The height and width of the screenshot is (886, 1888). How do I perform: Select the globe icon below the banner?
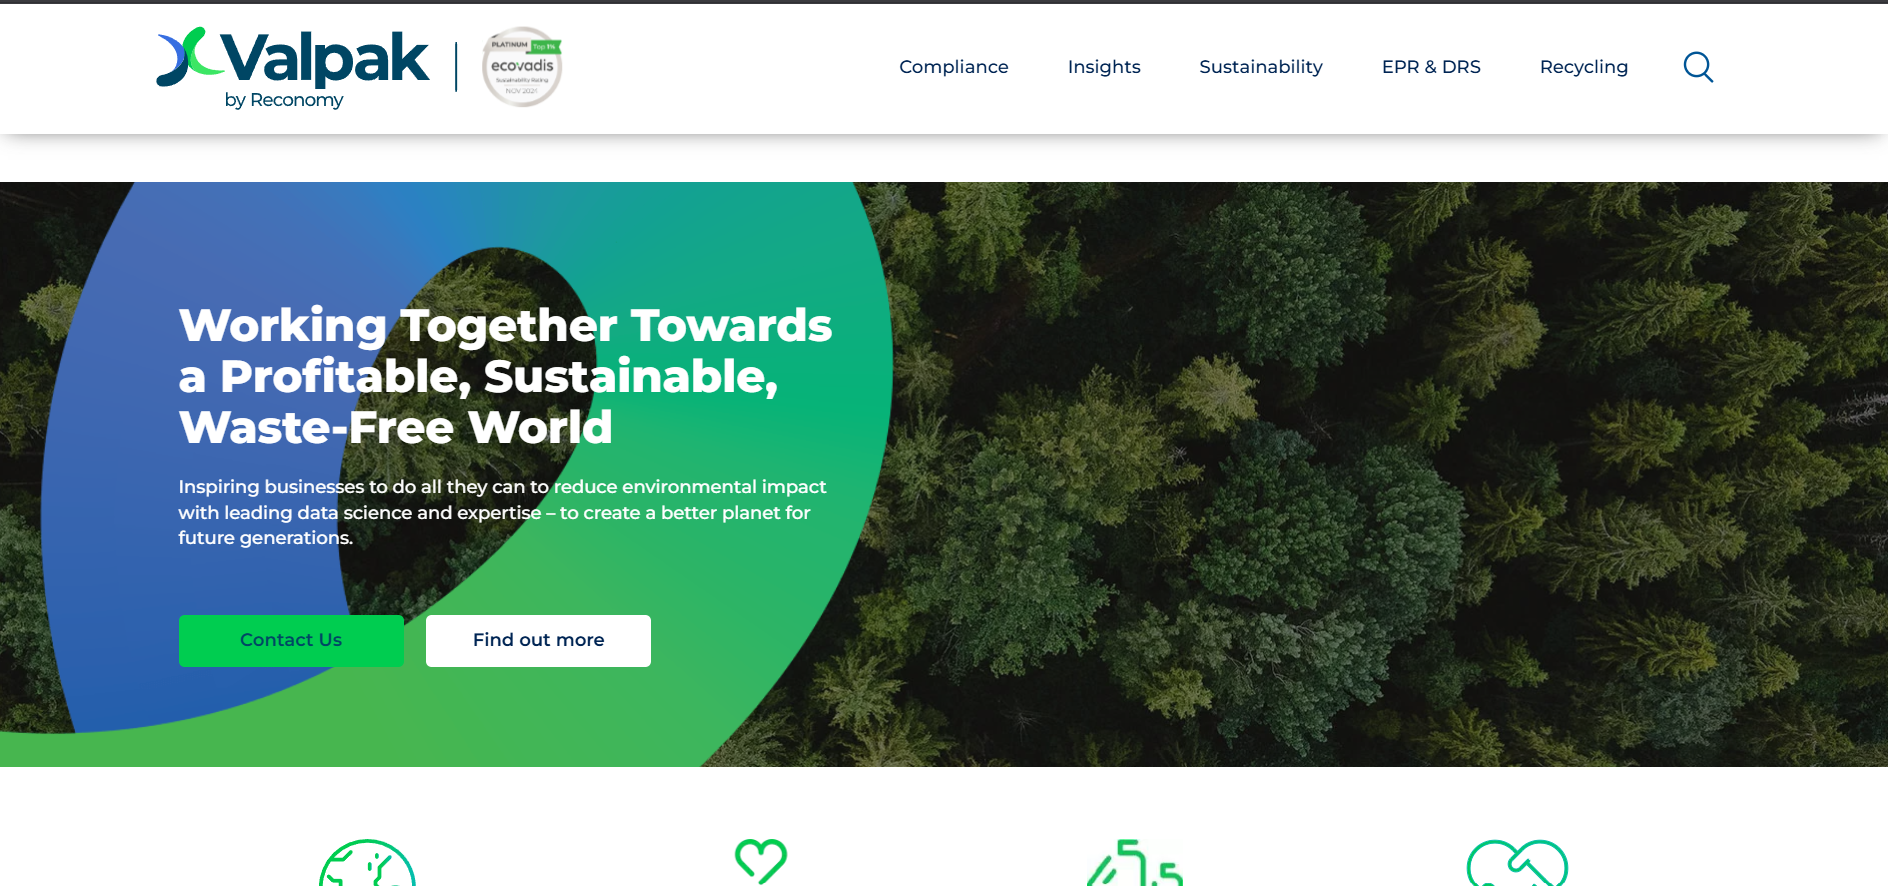click(367, 863)
